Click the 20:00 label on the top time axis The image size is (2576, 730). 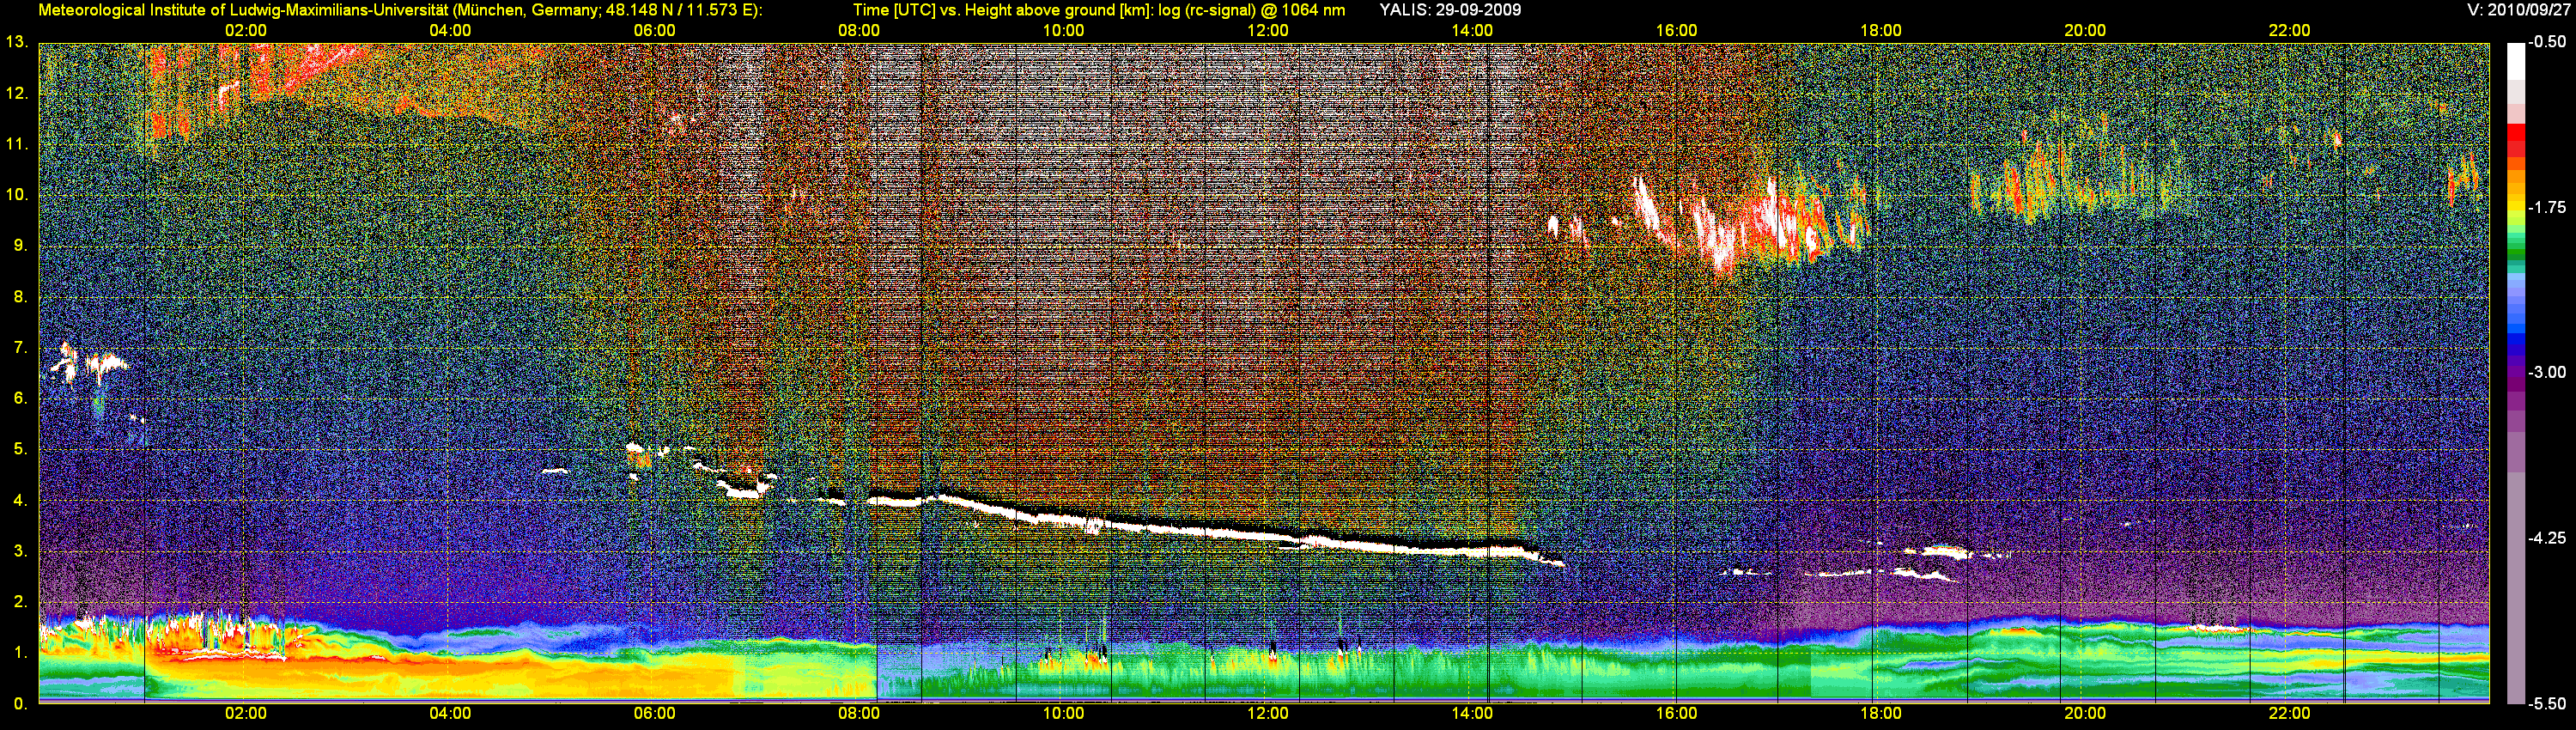2085,31
